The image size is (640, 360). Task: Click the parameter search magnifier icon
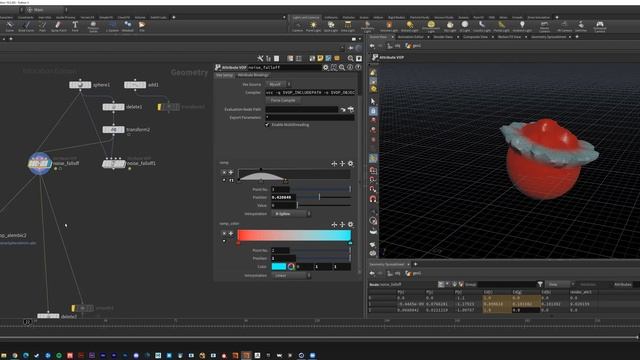(342, 67)
